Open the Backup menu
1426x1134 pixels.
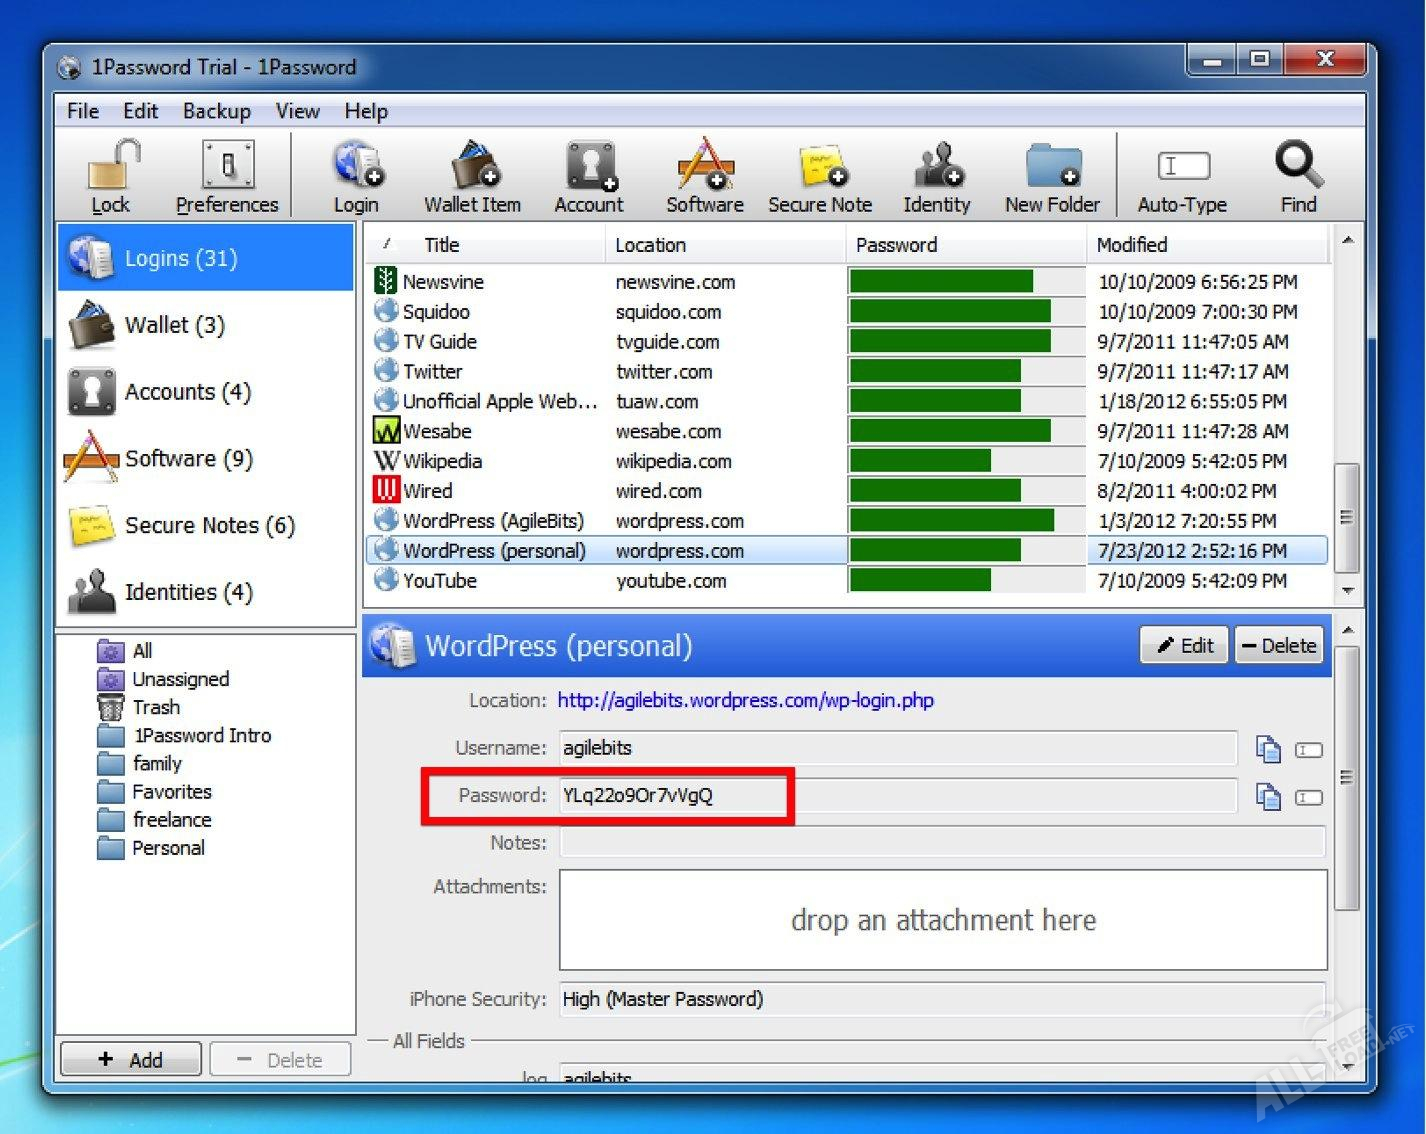pos(216,111)
